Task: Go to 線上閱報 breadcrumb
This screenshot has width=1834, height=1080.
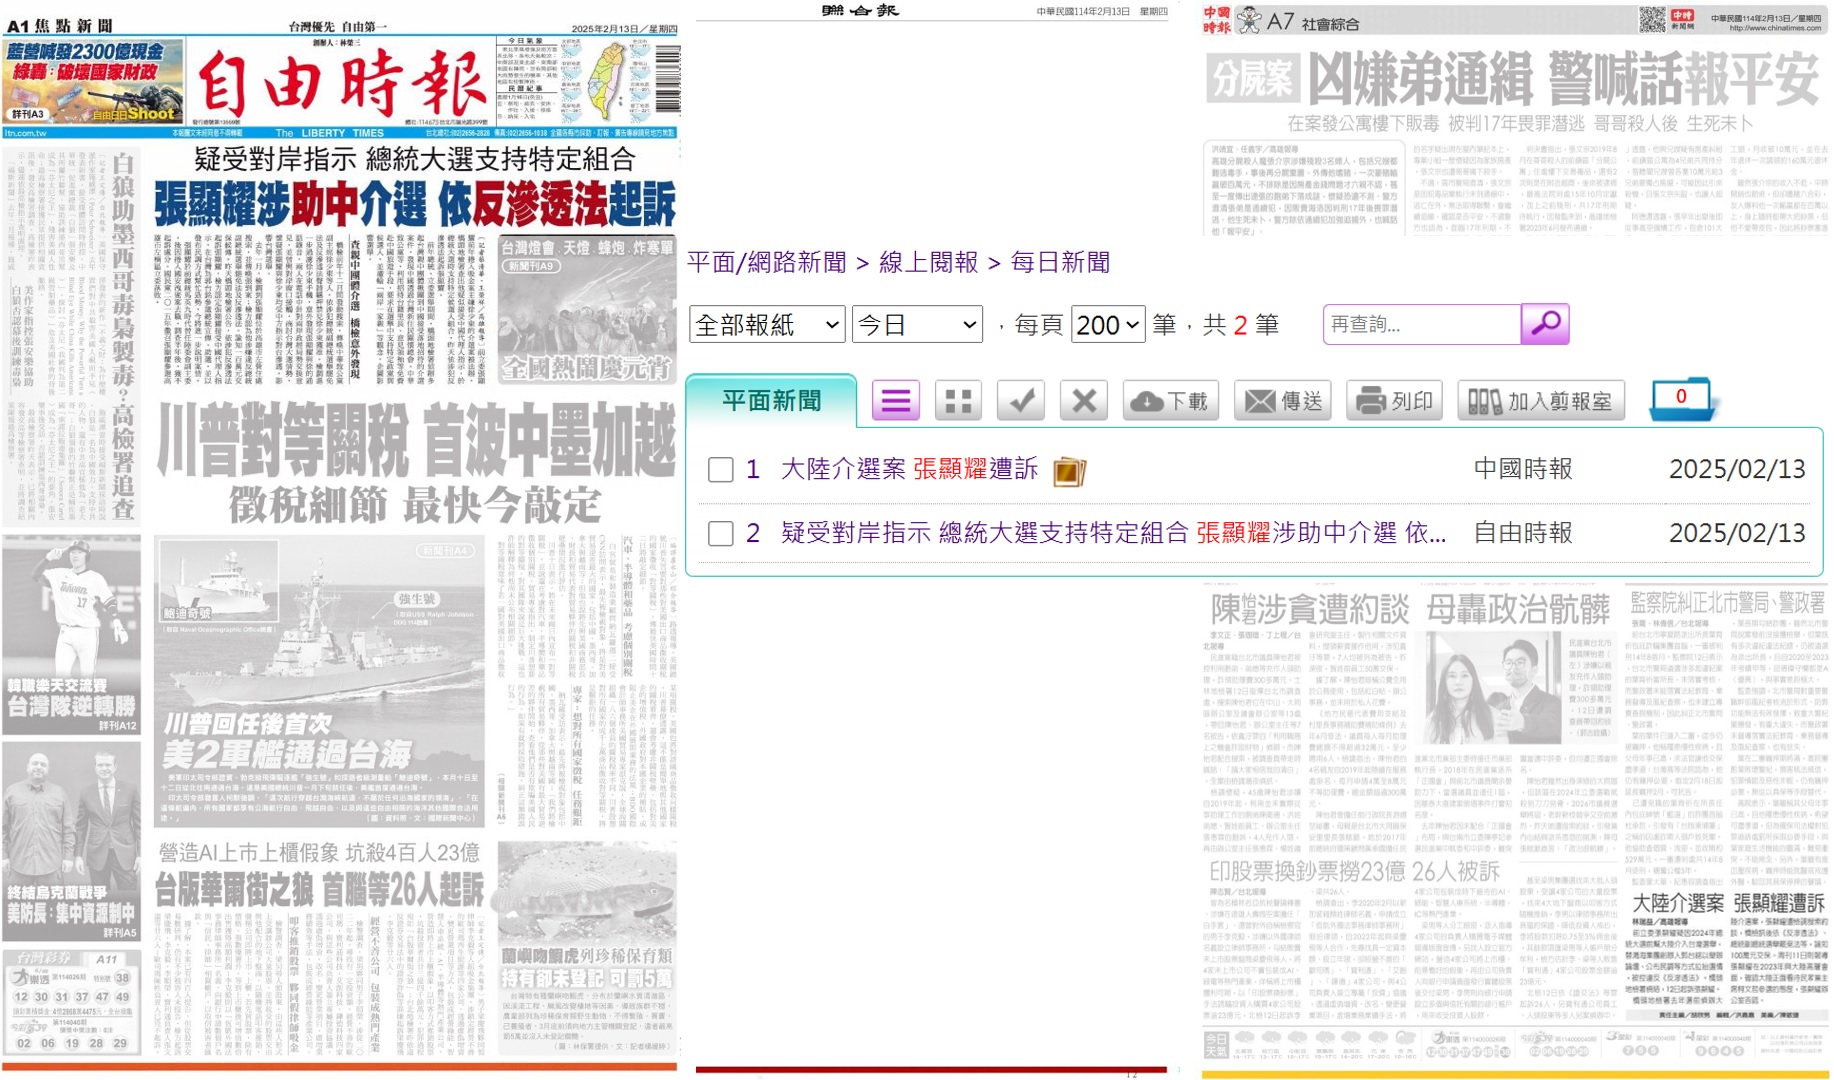Action: [x=928, y=263]
